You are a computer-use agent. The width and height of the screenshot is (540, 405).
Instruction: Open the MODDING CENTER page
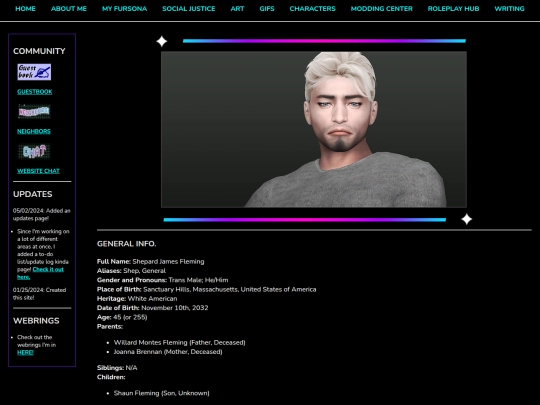382,9
